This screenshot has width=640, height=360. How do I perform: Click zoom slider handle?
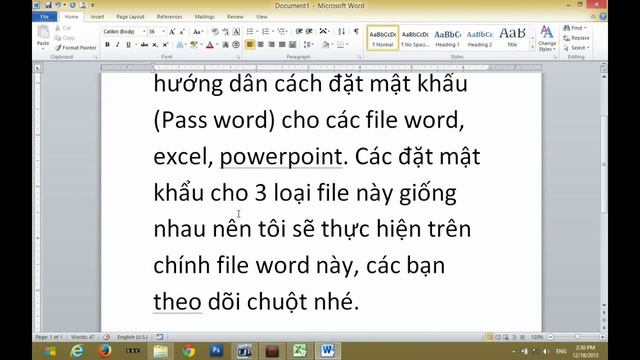point(577,337)
